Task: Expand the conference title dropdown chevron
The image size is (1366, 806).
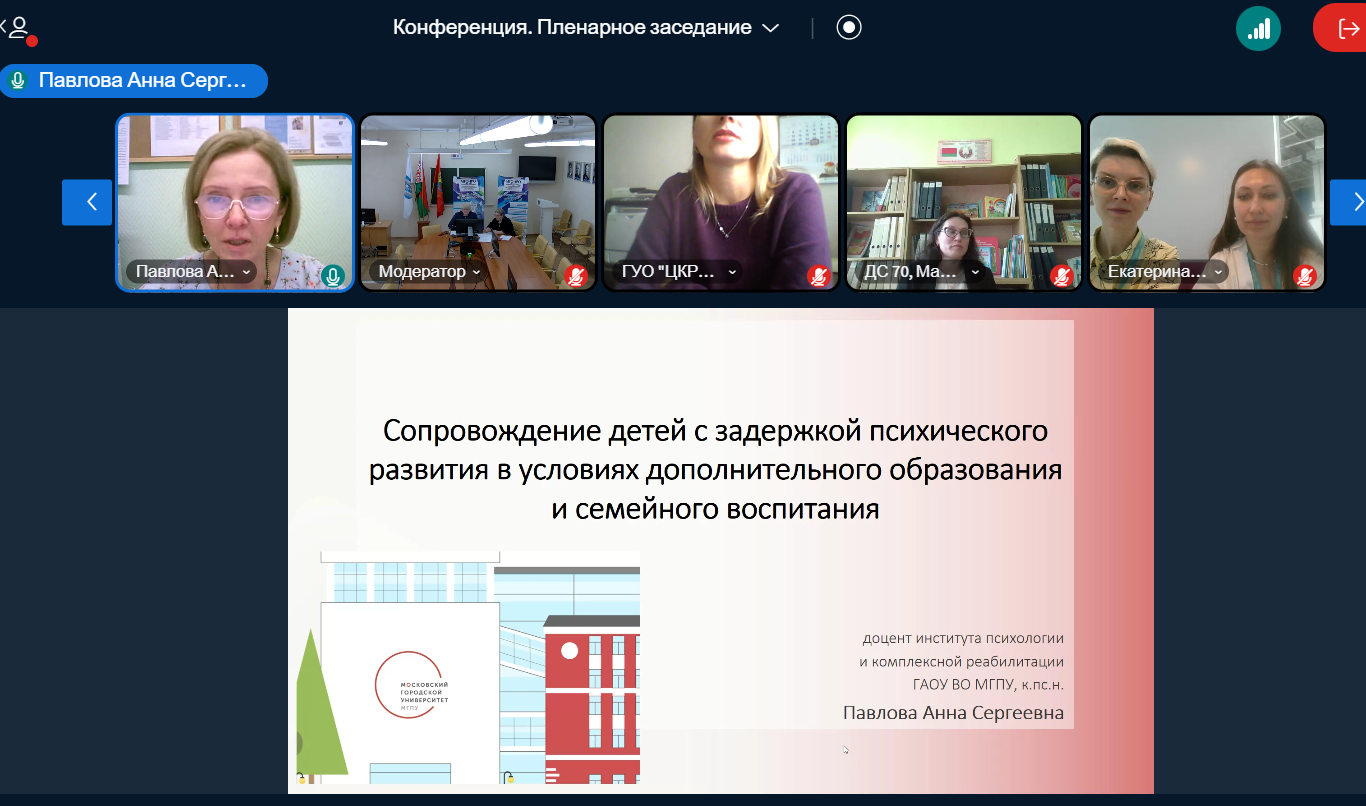Action: click(770, 28)
